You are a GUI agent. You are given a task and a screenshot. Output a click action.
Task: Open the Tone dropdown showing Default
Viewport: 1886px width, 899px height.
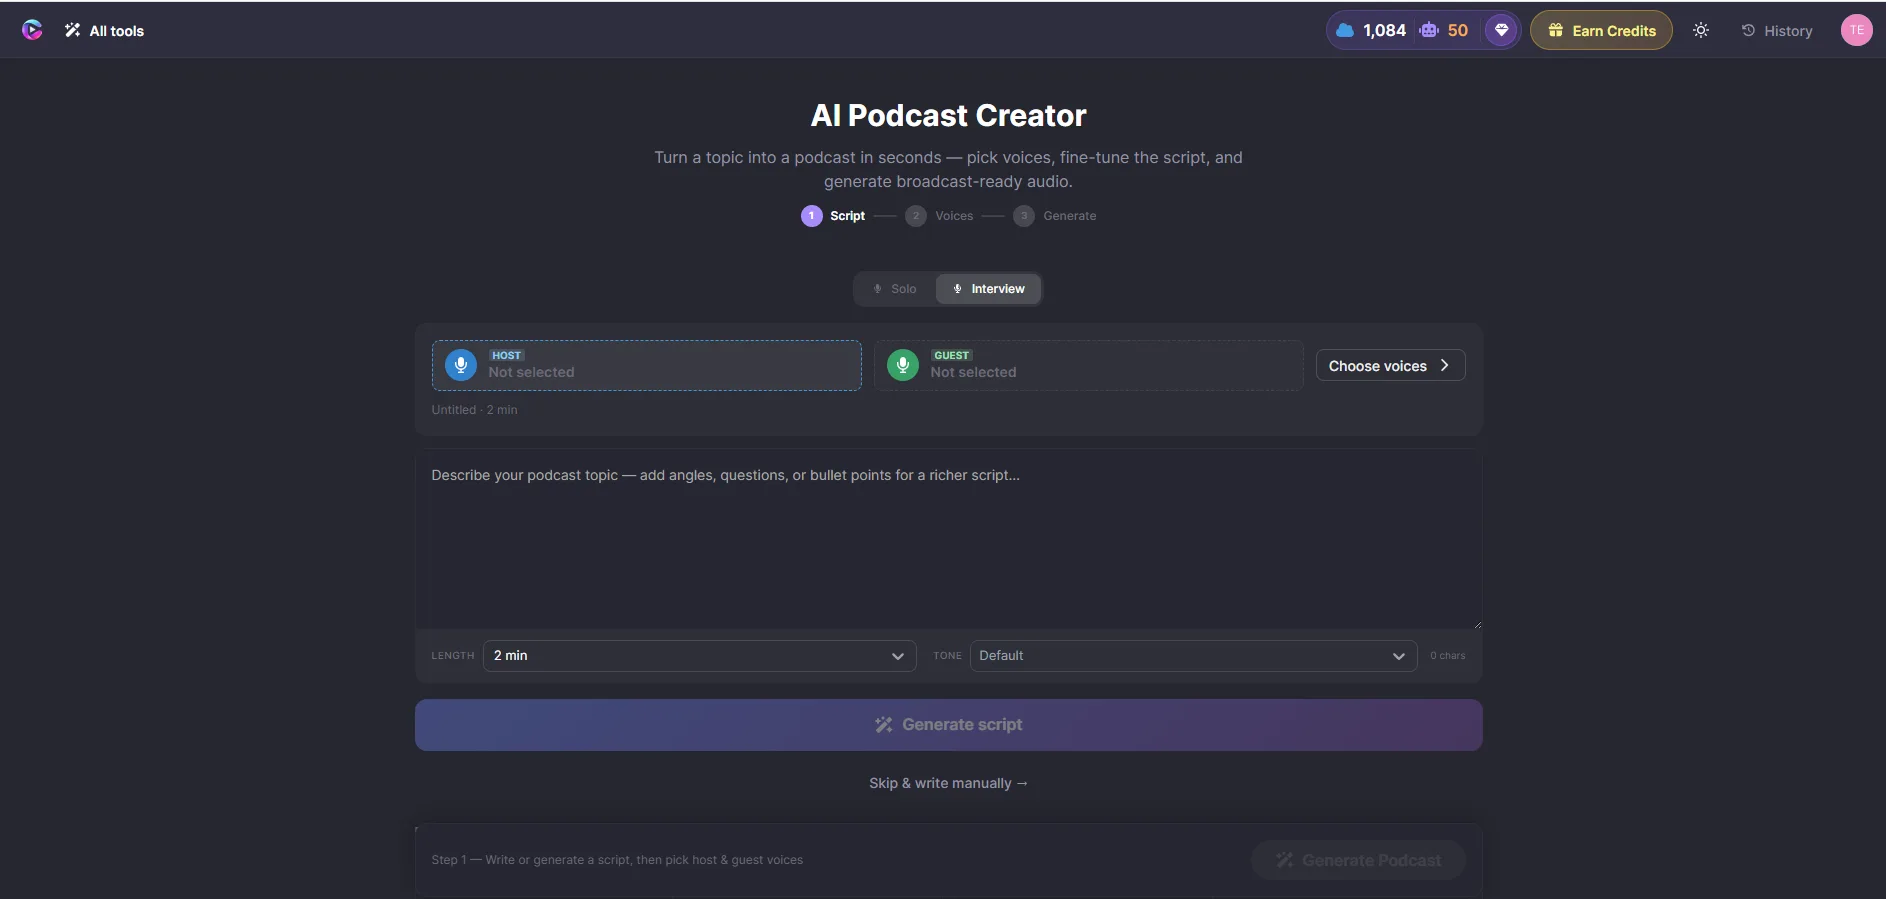click(x=1193, y=656)
